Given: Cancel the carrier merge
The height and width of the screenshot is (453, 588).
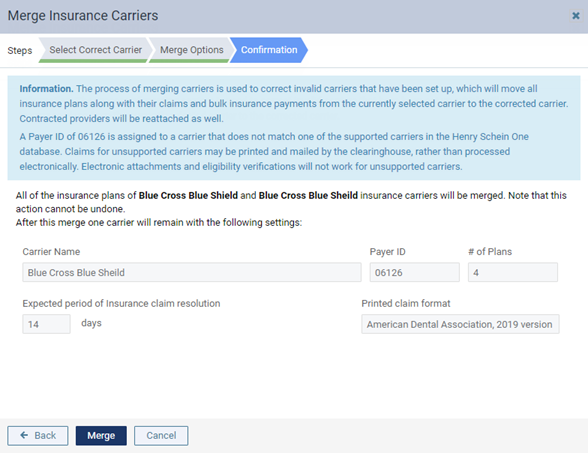Looking at the screenshot, I should click(x=161, y=435).
